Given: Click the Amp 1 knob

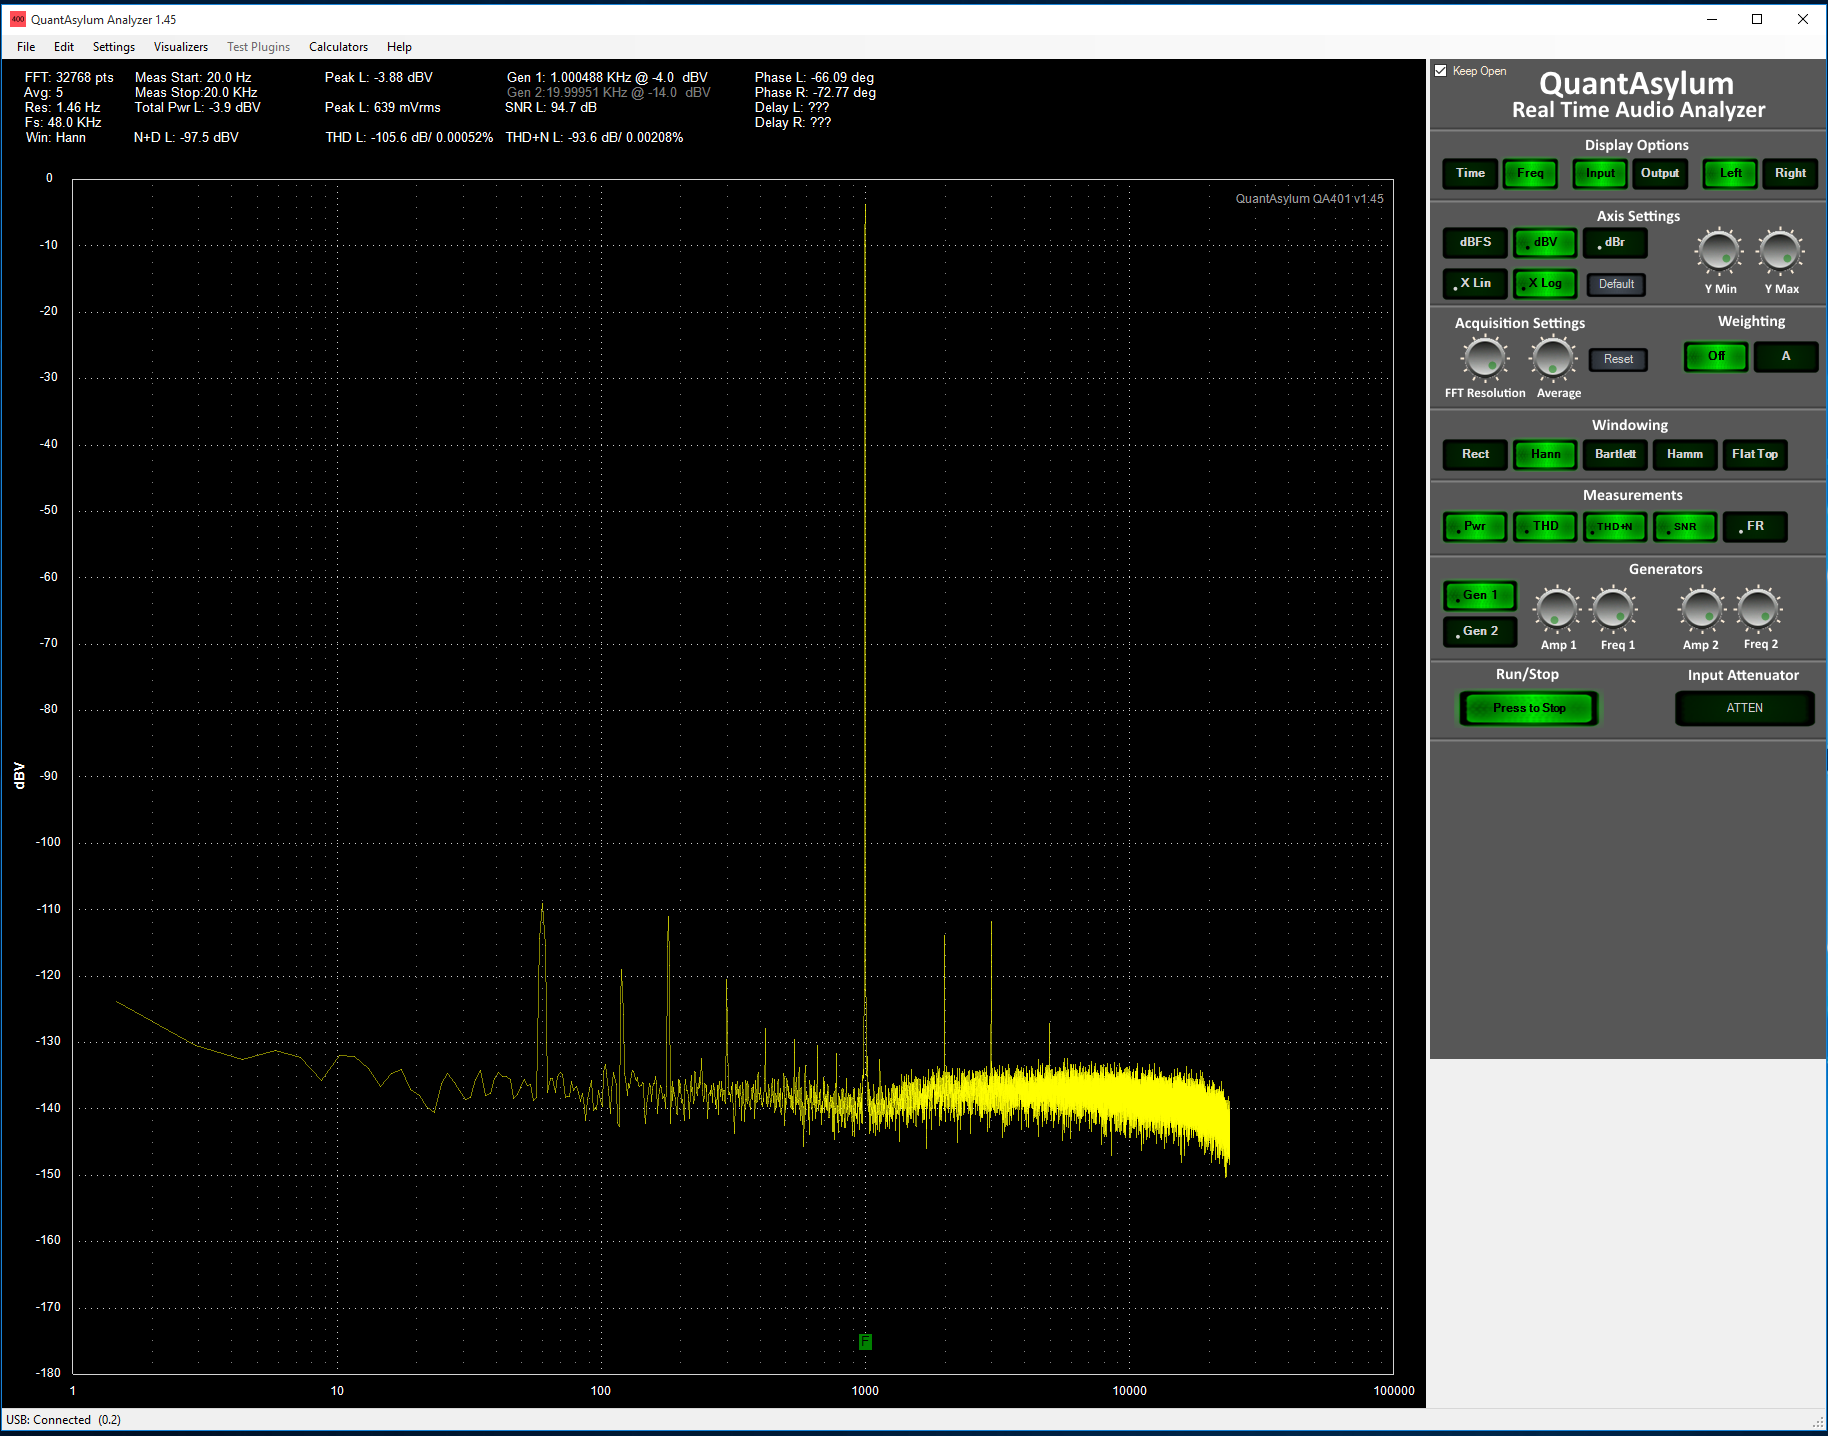Looking at the screenshot, I should 1557,610.
